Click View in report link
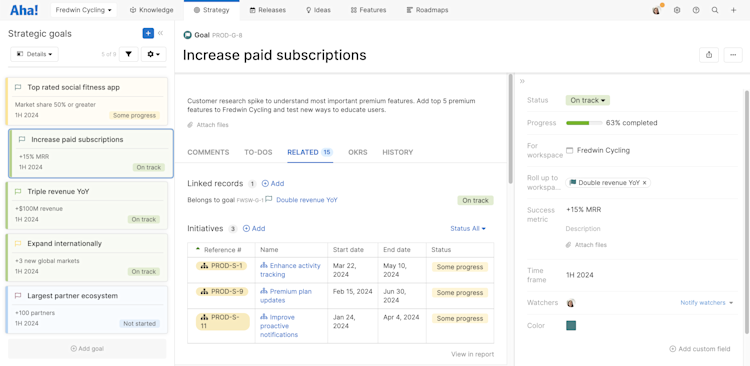The width and height of the screenshot is (750, 366). pos(473,354)
